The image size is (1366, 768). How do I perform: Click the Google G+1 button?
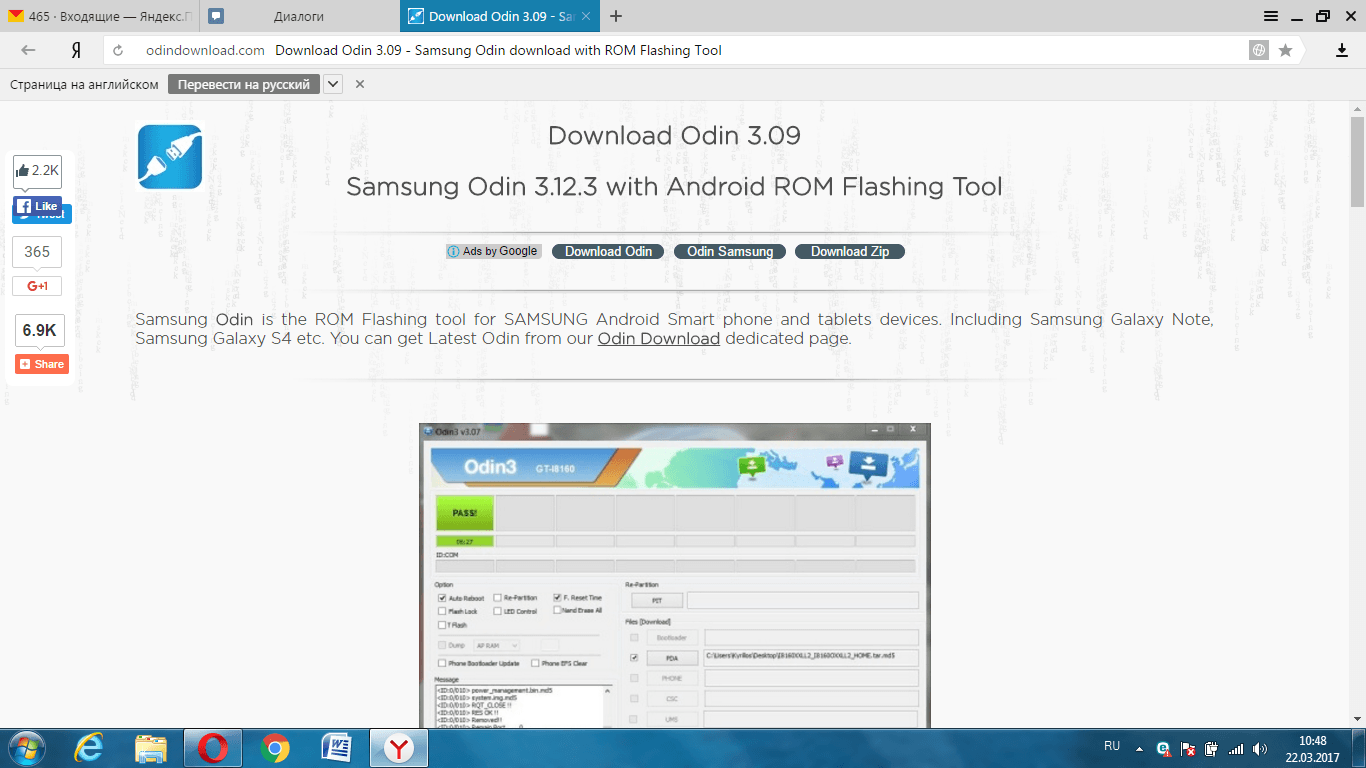tap(37, 286)
